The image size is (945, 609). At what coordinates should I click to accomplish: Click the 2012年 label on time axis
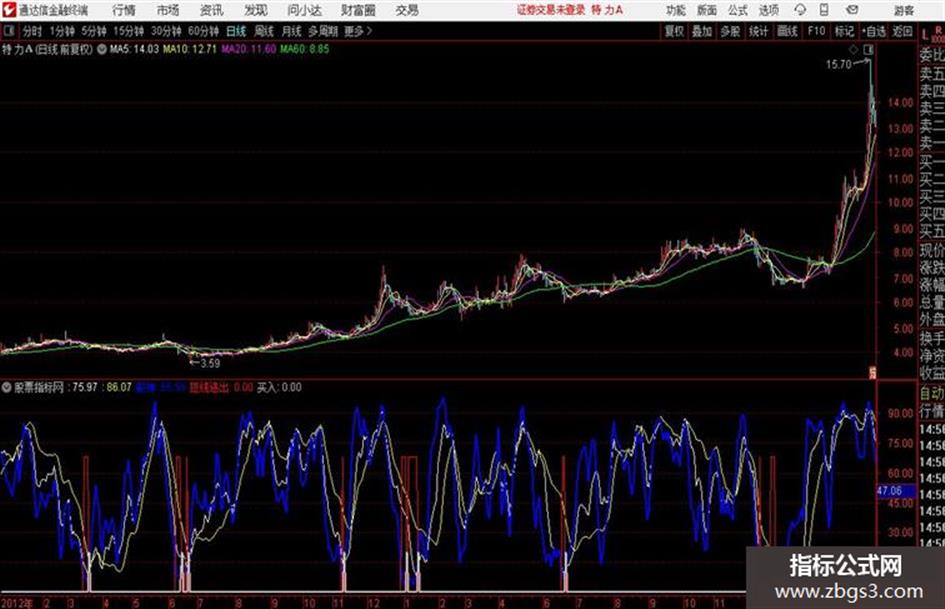[x=16, y=603]
